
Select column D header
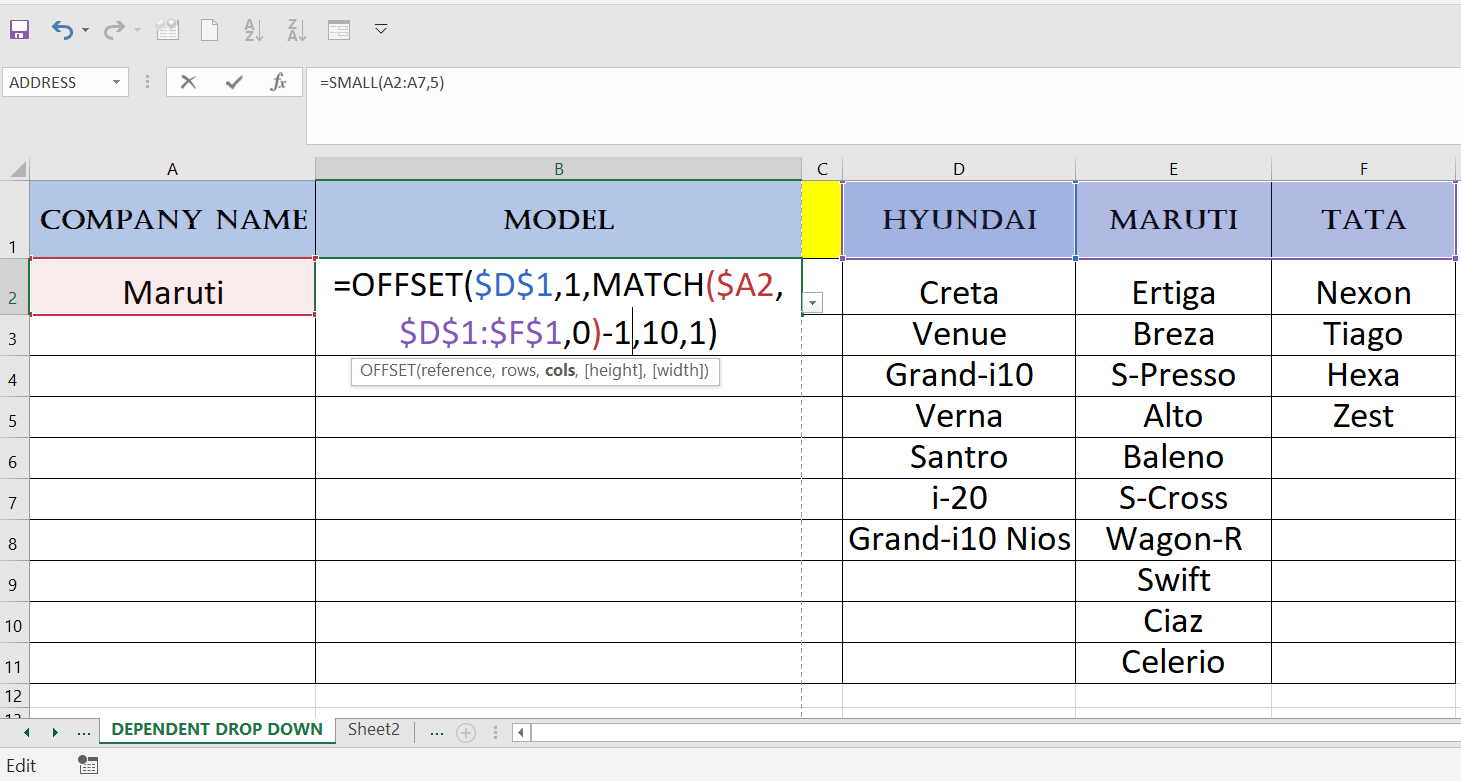[959, 169]
